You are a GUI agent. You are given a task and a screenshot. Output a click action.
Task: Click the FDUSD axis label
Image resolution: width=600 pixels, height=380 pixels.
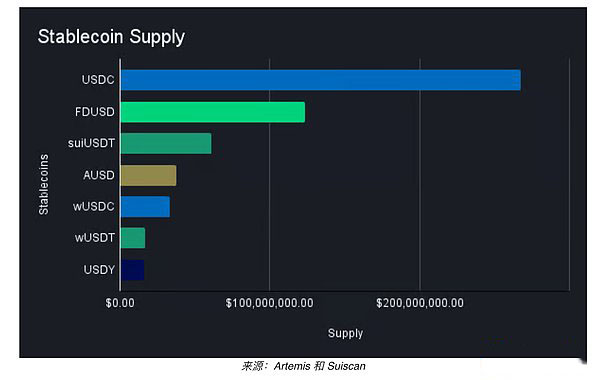click(x=95, y=112)
